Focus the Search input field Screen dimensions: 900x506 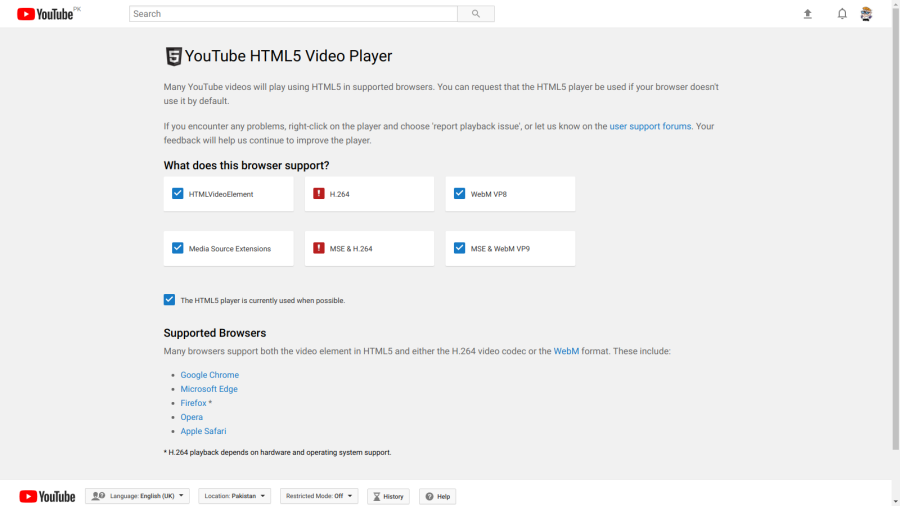[293, 14]
